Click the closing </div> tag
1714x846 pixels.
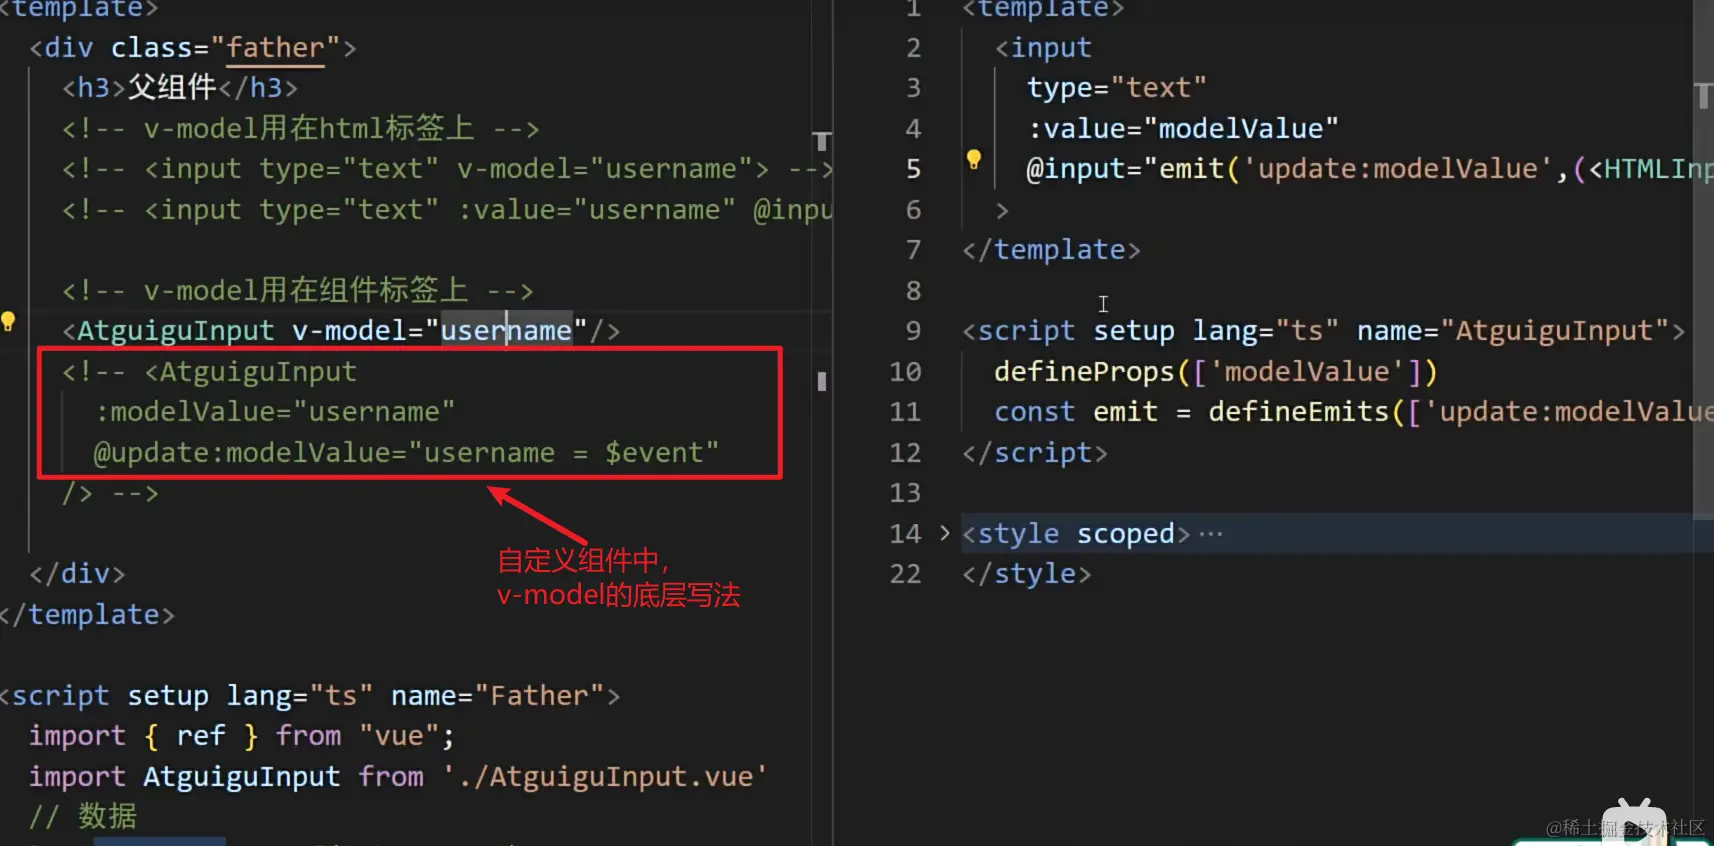[x=77, y=574]
